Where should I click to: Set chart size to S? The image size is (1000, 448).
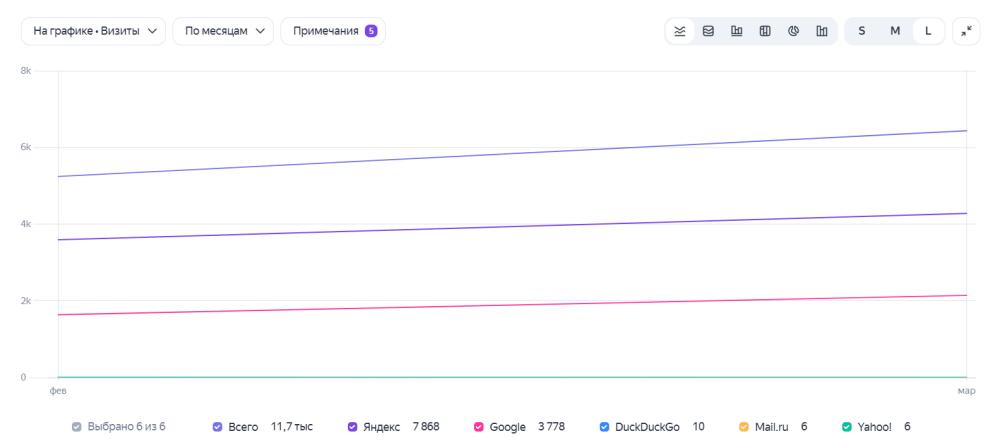(x=862, y=31)
